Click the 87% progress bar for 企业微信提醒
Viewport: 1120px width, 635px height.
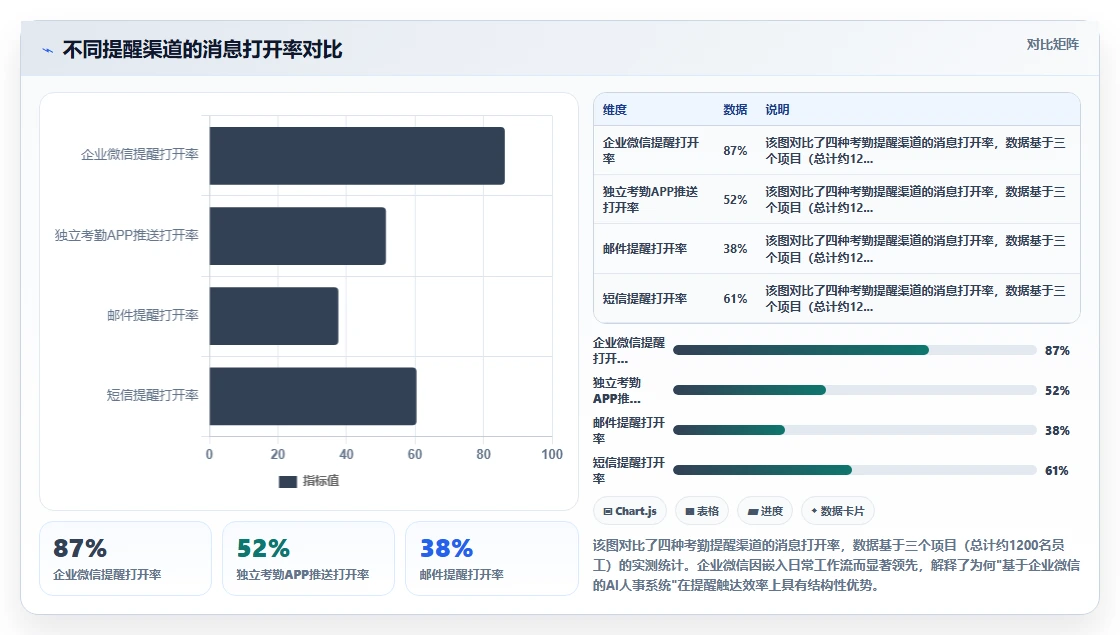pos(854,350)
